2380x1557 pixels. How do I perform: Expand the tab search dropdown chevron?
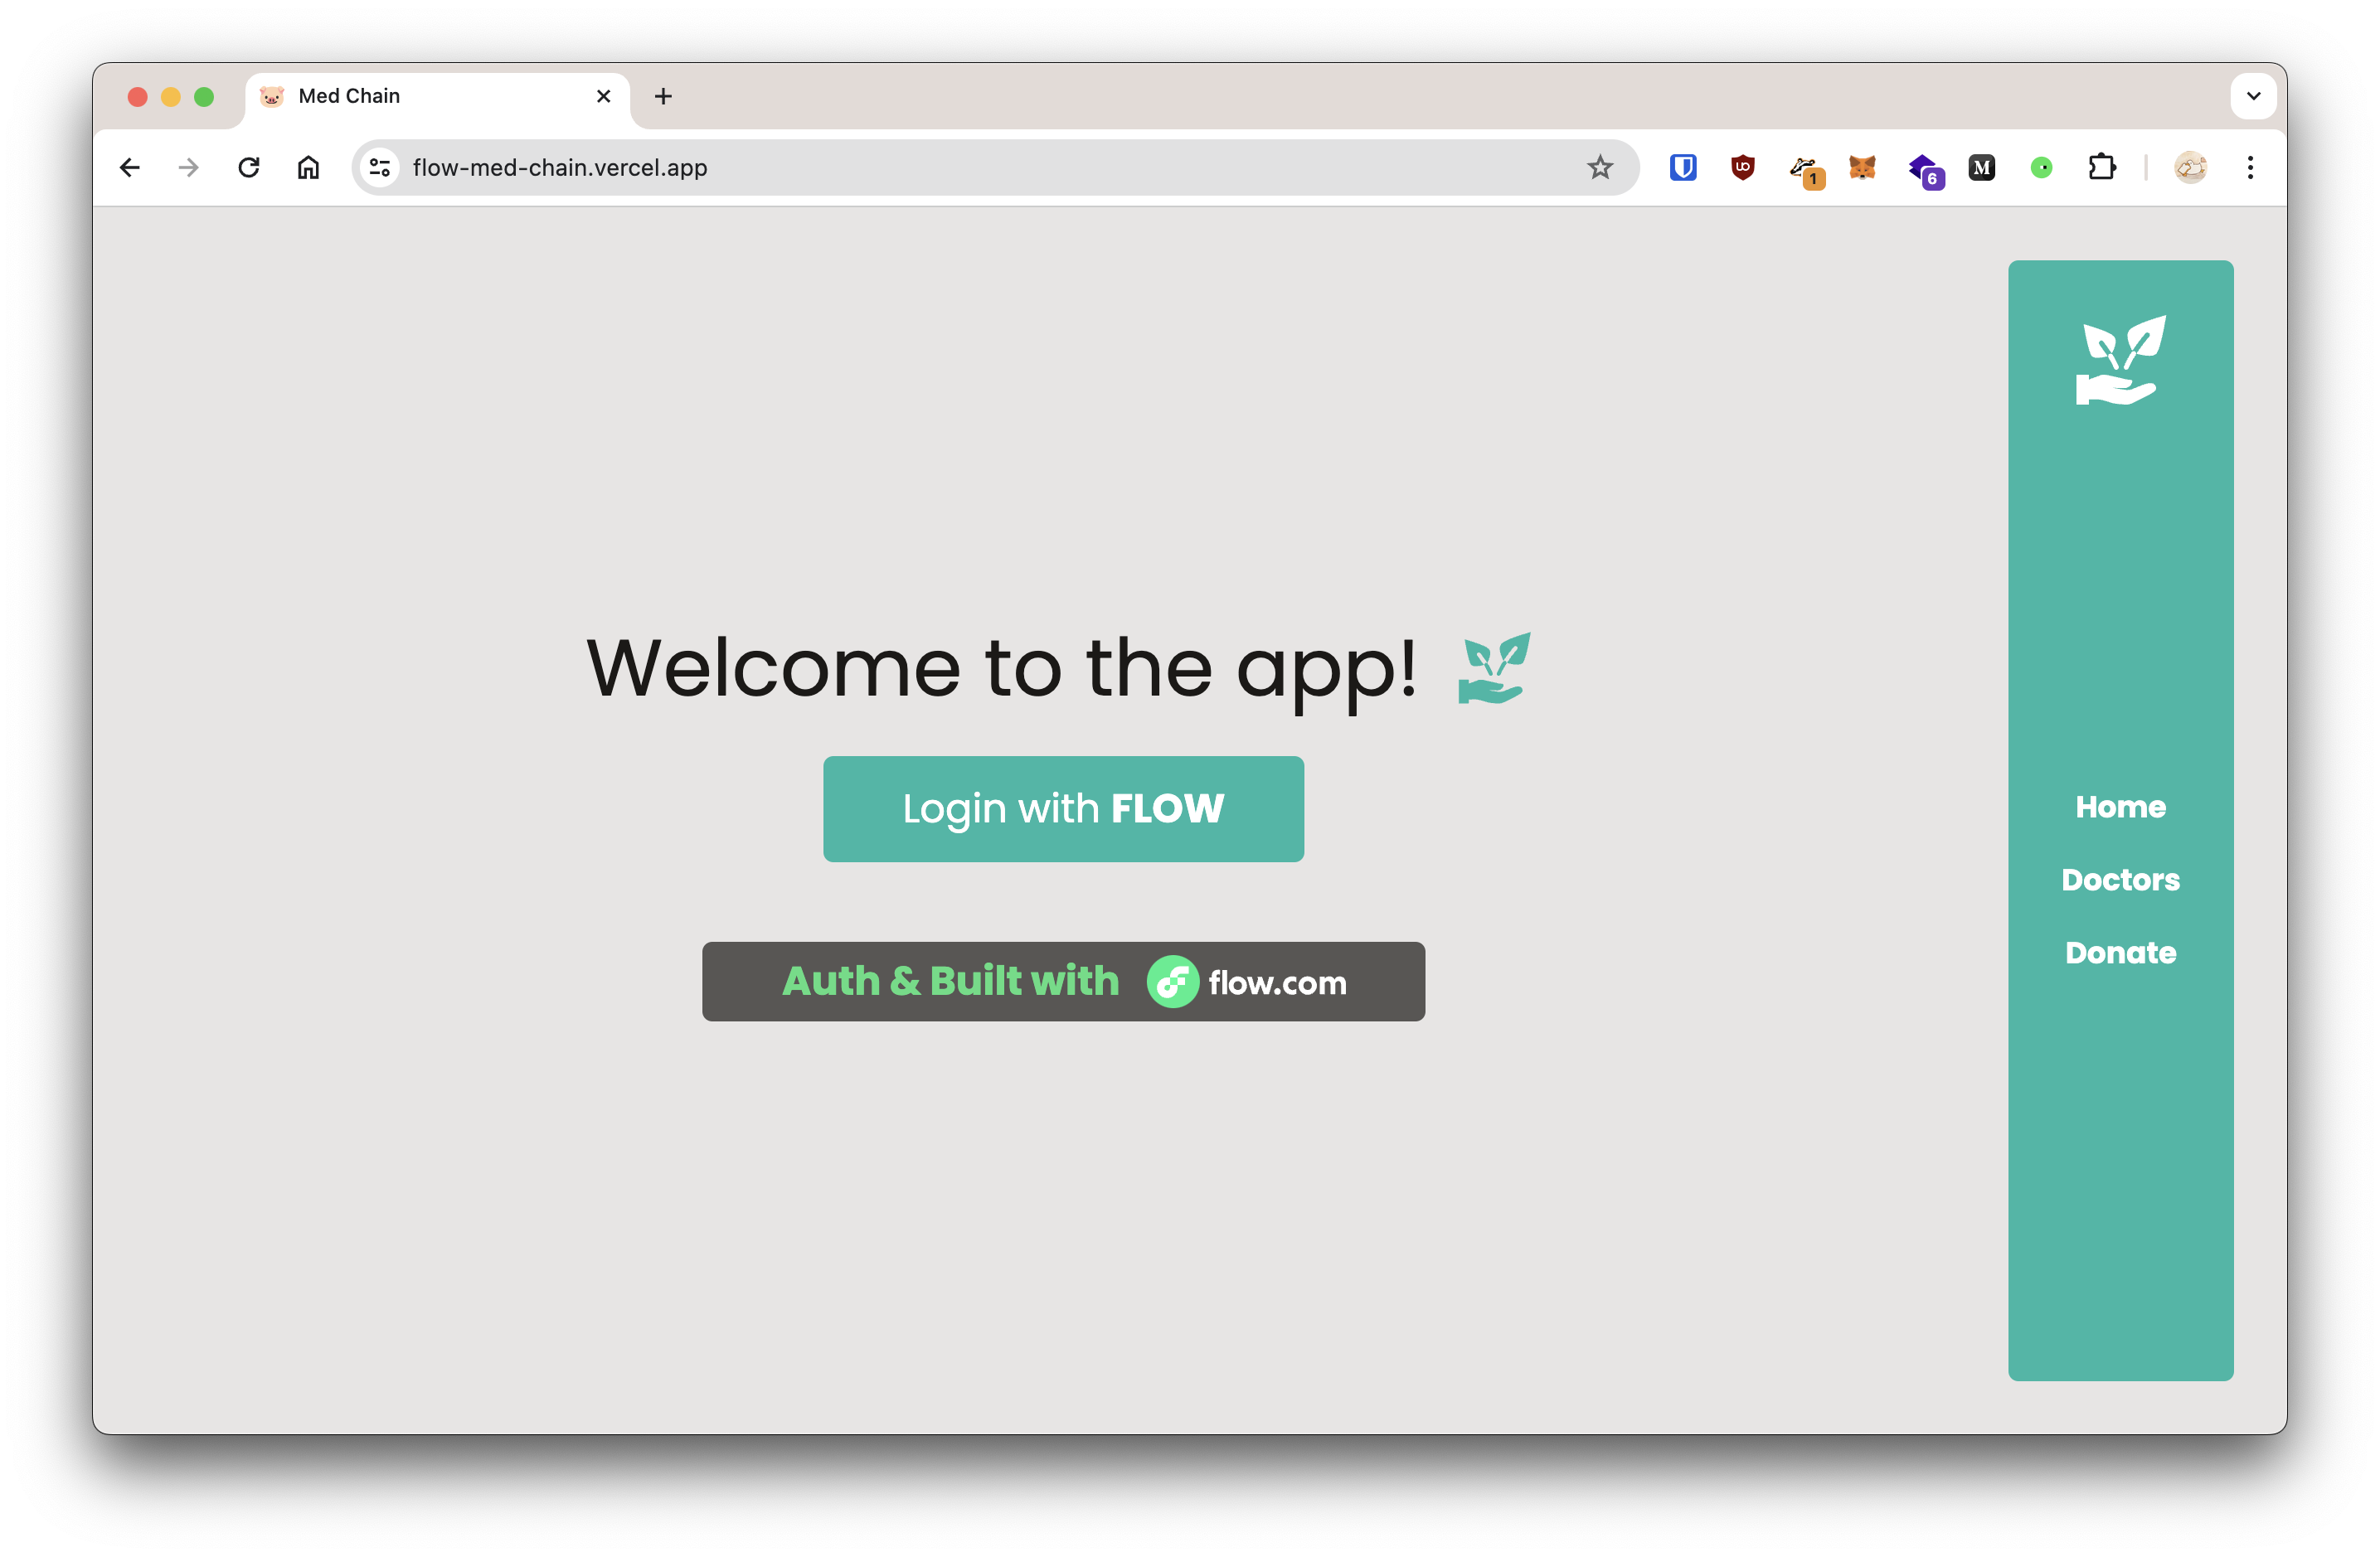point(2253,96)
